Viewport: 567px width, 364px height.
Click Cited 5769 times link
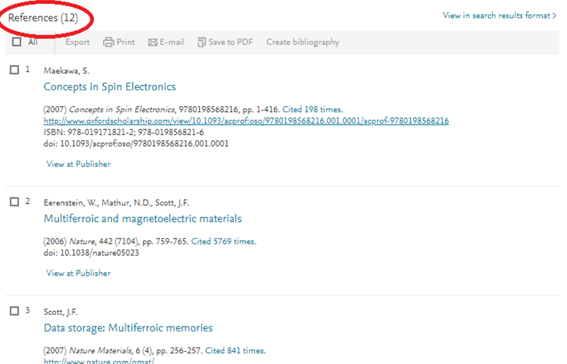point(223,241)
